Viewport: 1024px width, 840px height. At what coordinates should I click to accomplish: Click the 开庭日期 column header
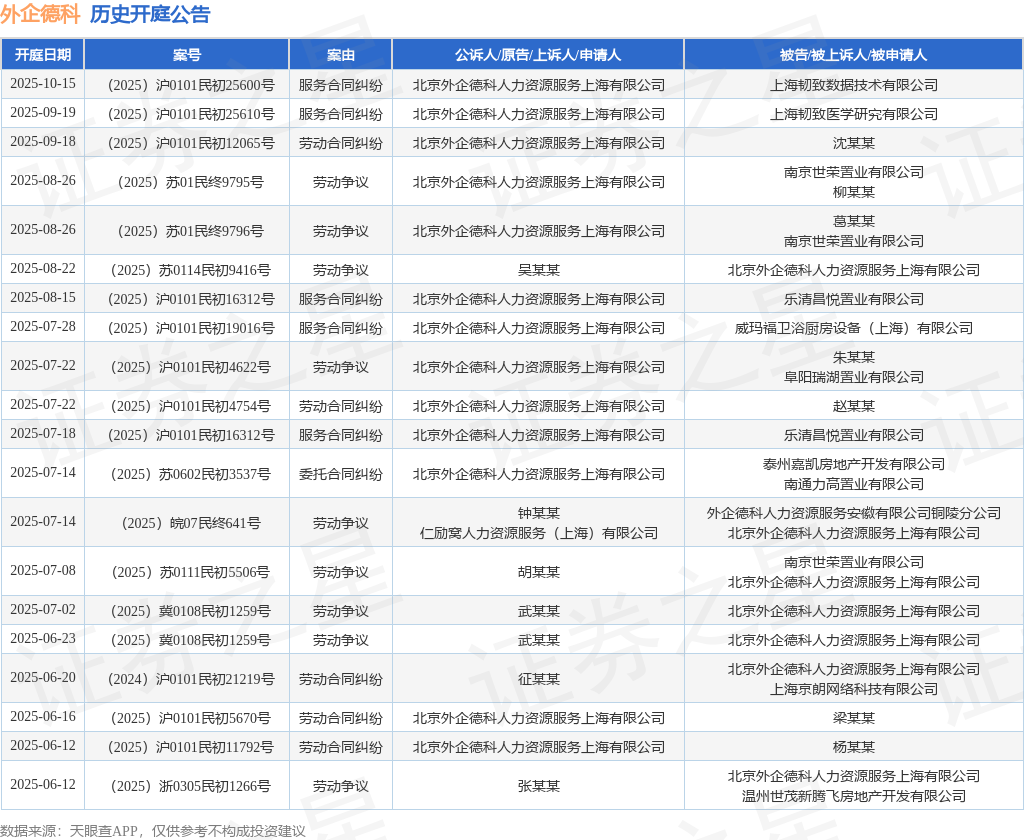click(42, 55)
